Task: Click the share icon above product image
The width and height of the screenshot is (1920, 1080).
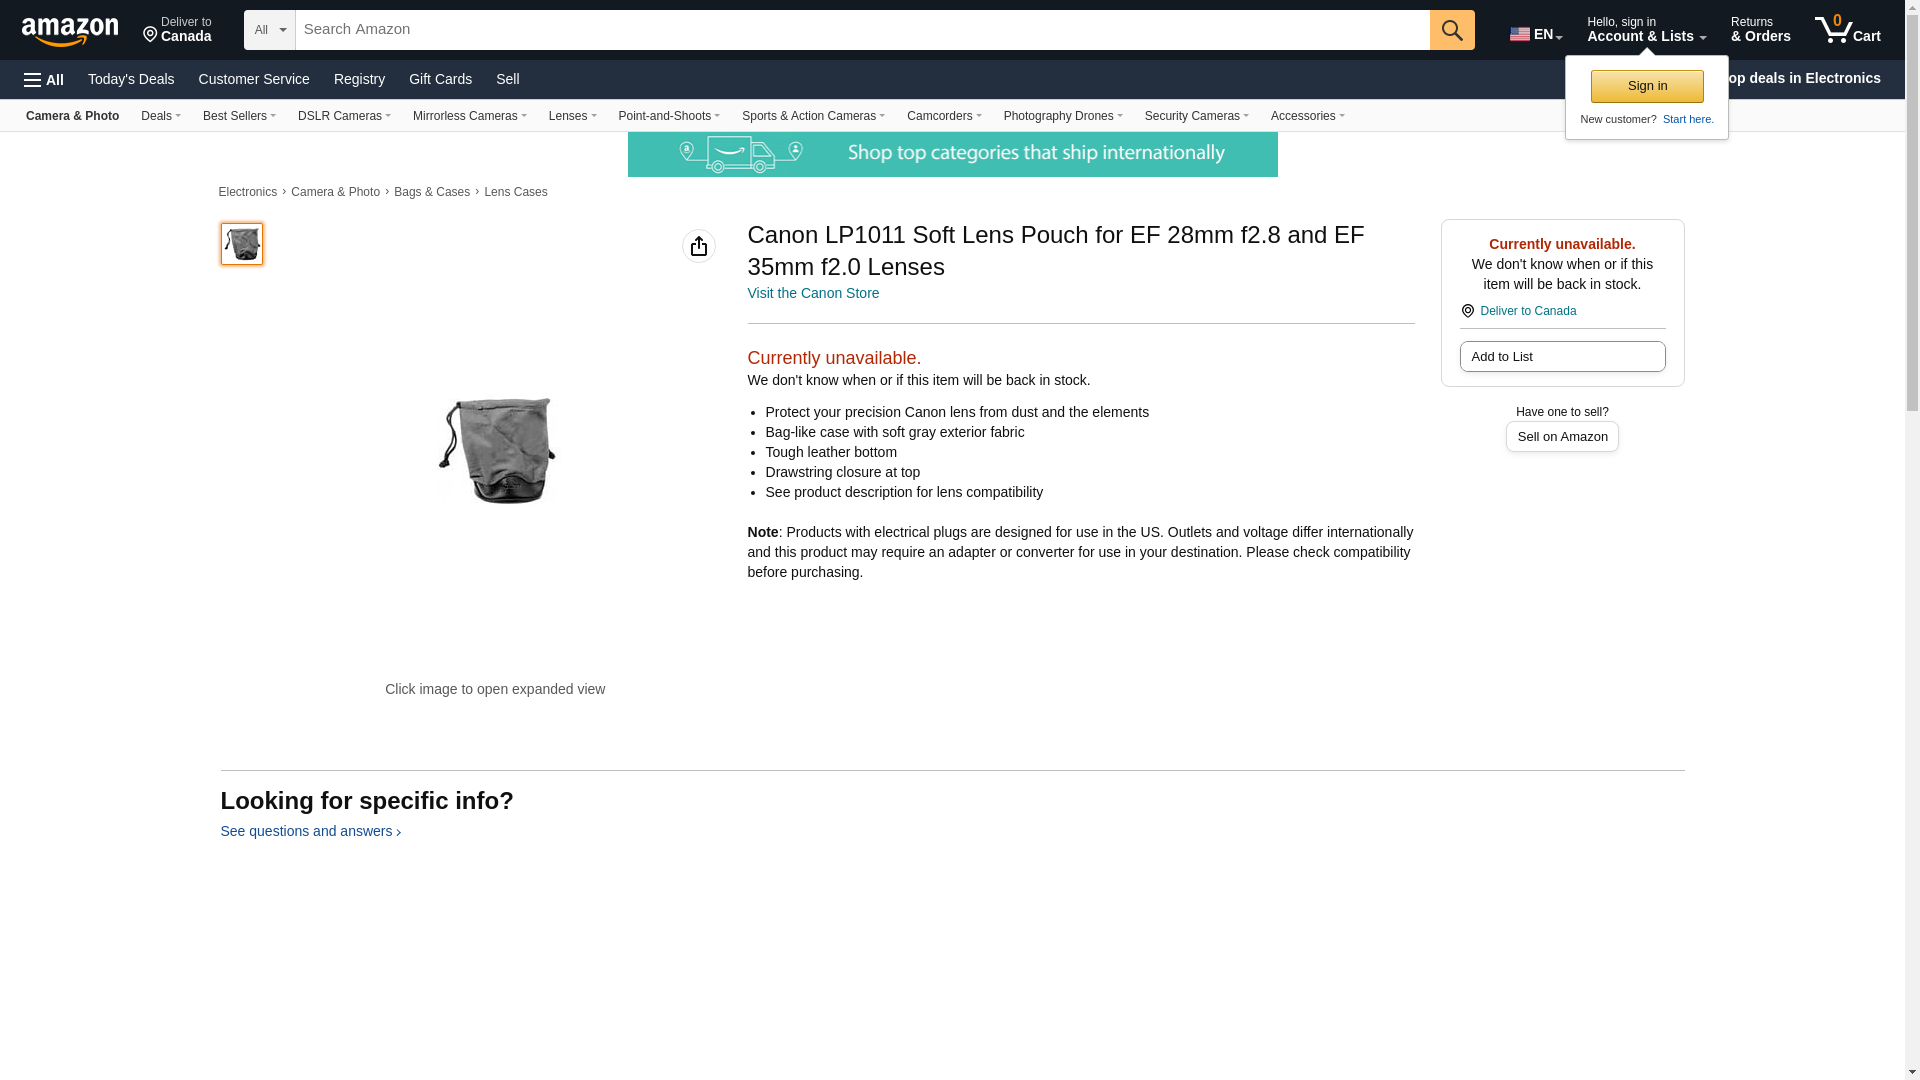Action: [x=699, y=246]
